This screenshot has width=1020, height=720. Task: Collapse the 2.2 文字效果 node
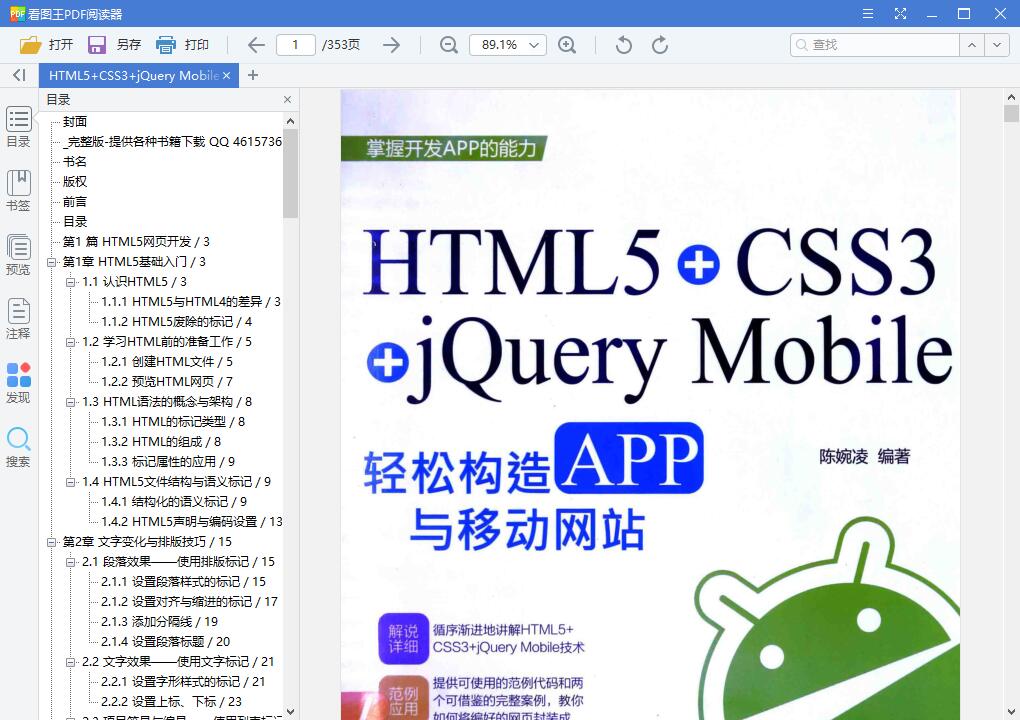(x=70, y=662)
